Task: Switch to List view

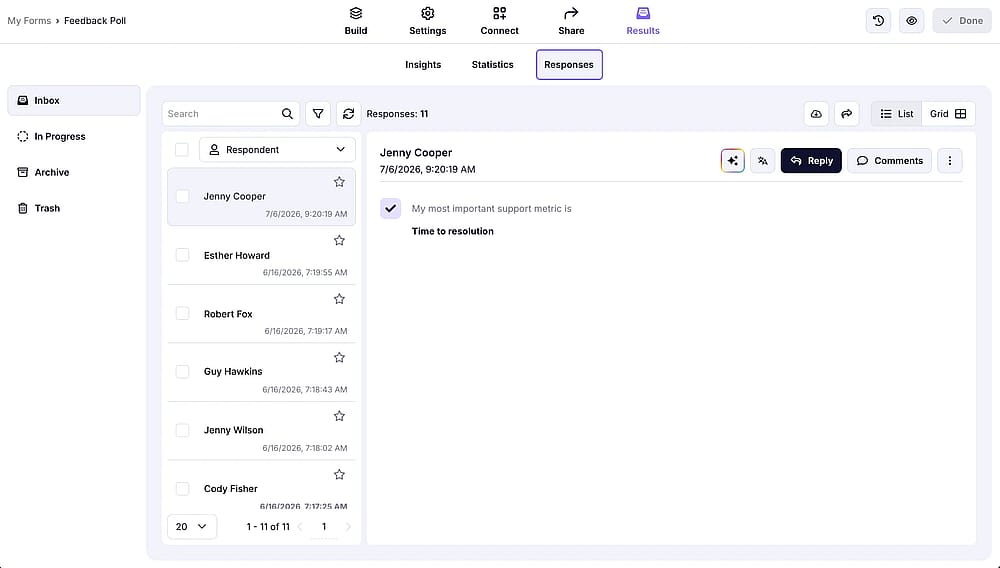Action: click(896, 113)
